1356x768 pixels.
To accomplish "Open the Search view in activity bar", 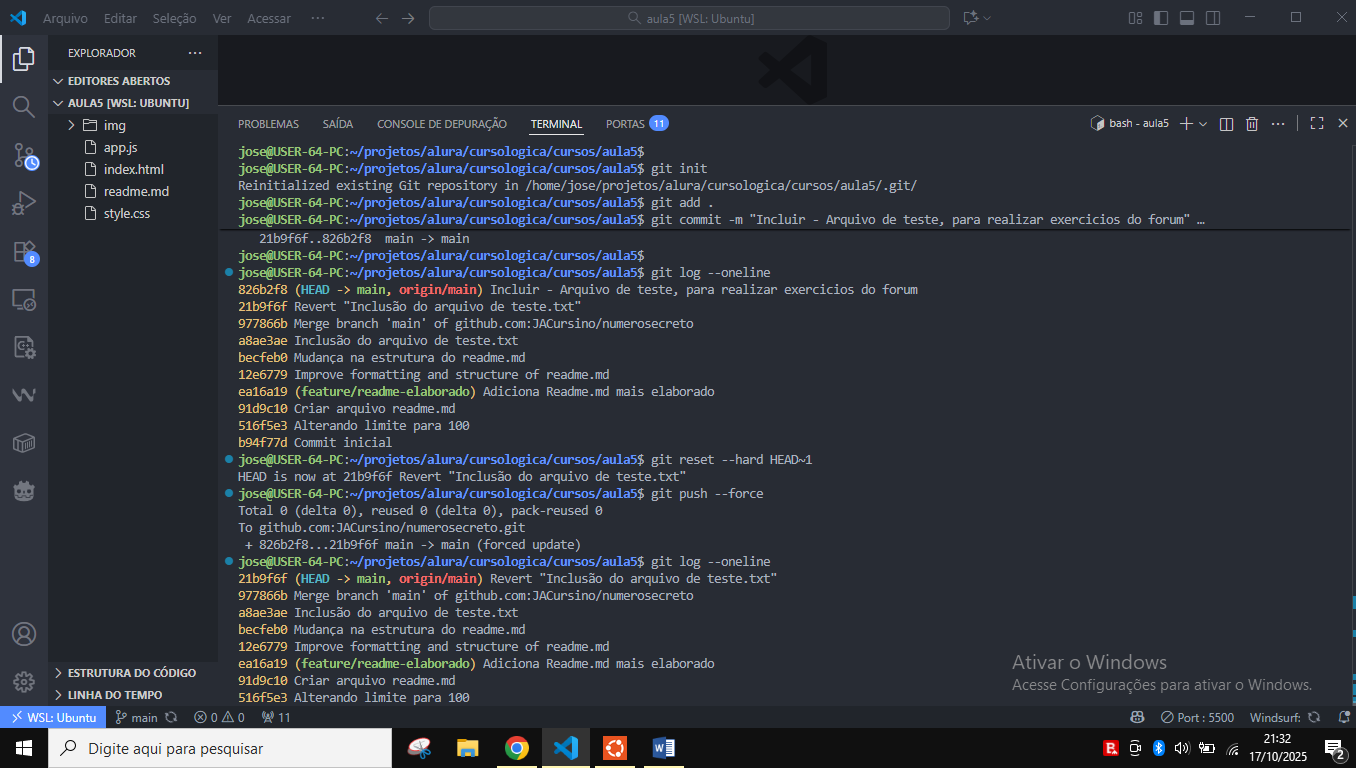I will [x=24, y=106].
